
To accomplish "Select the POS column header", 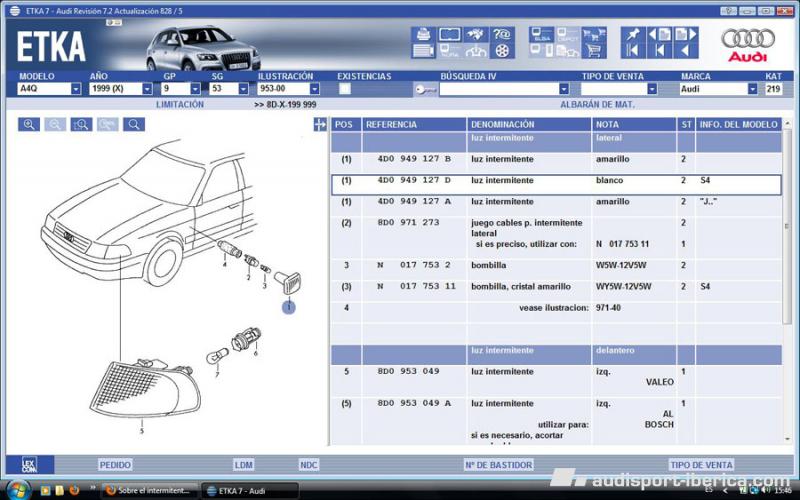I will click(x=346, y=124).
